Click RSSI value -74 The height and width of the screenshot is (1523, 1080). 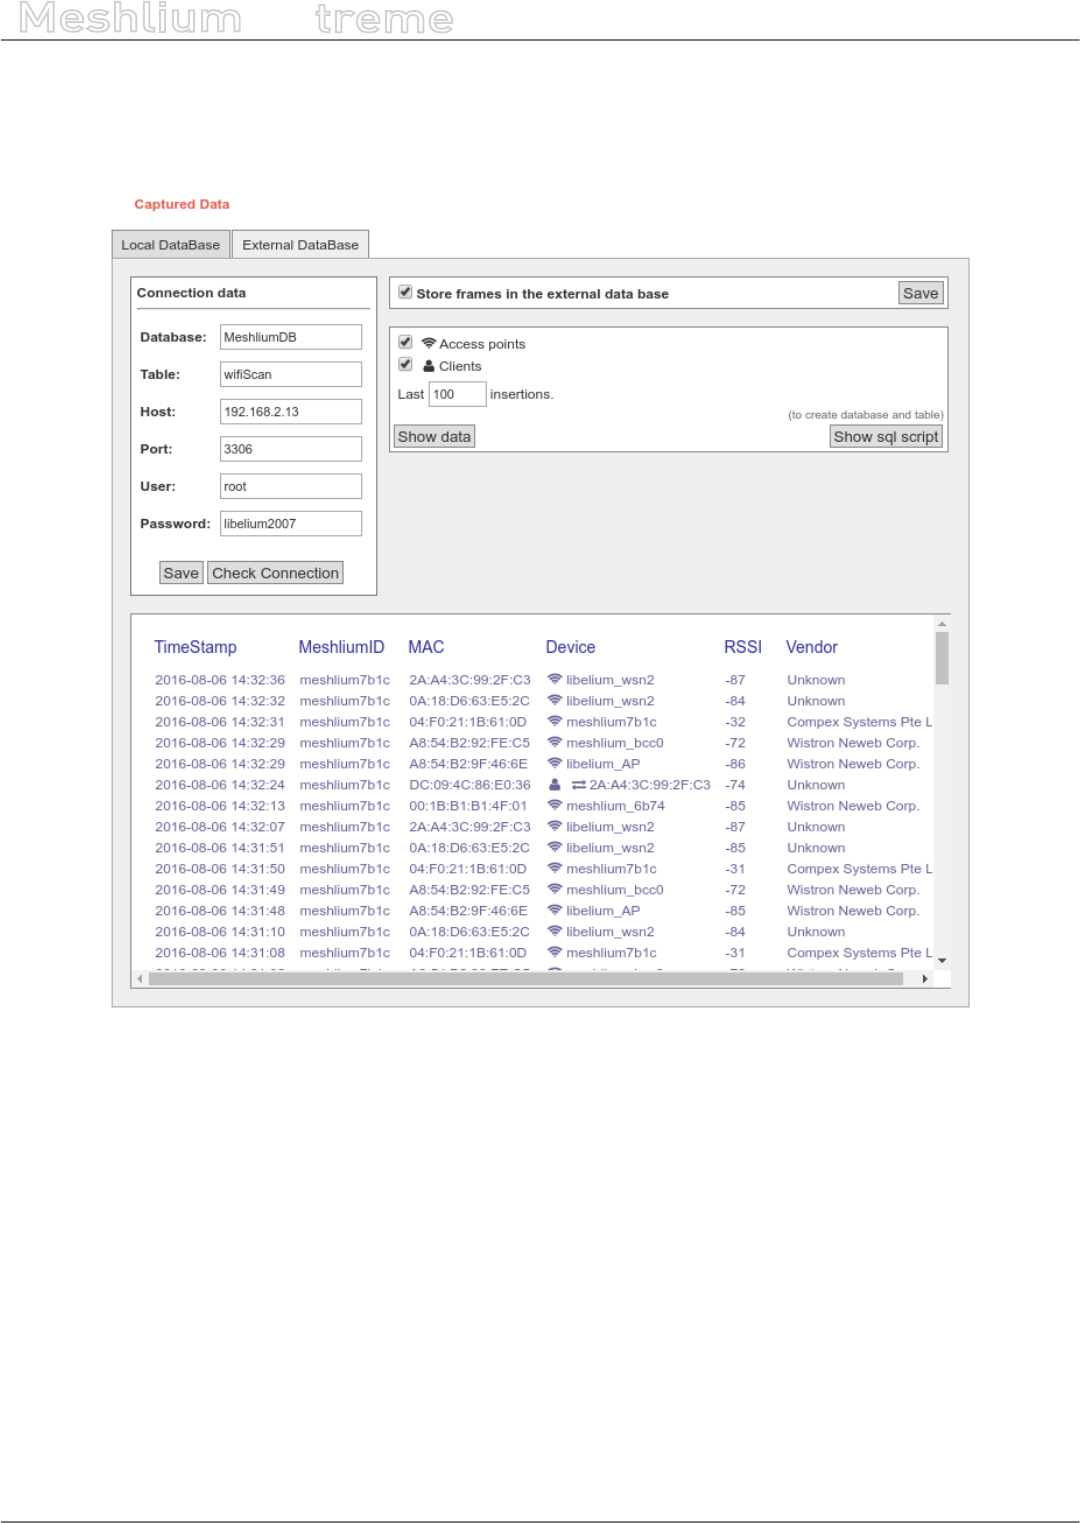(x=735, y=785)
